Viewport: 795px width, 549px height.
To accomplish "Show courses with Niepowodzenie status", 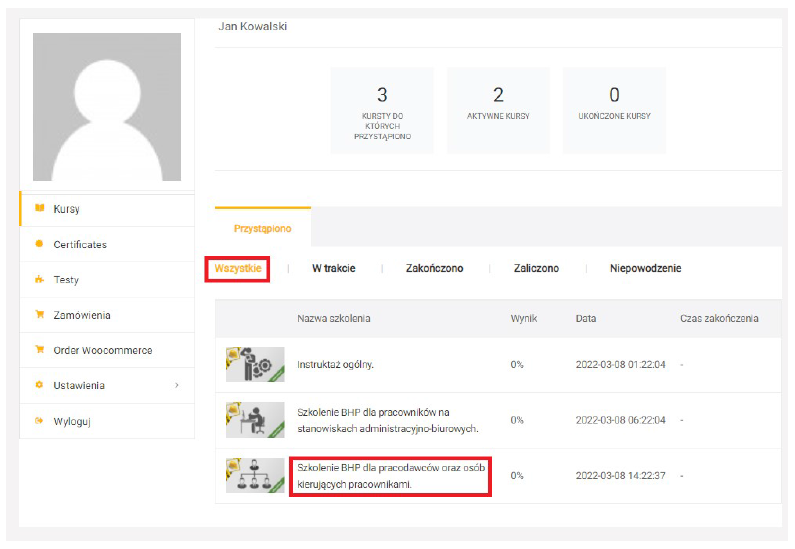I will [x=645, y=268].
